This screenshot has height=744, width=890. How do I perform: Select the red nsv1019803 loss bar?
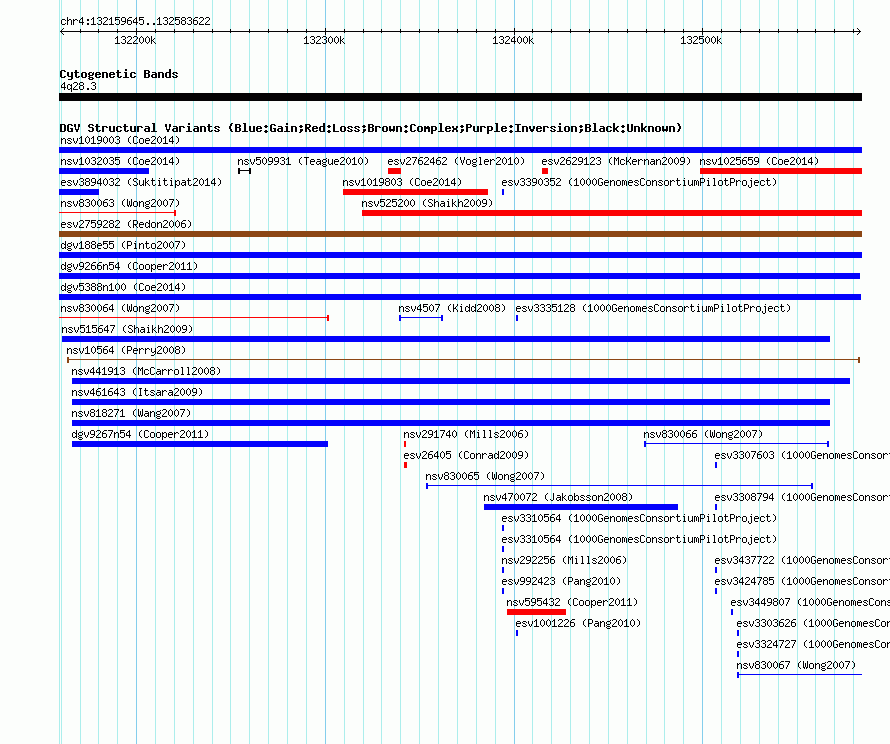click(415, 192)
